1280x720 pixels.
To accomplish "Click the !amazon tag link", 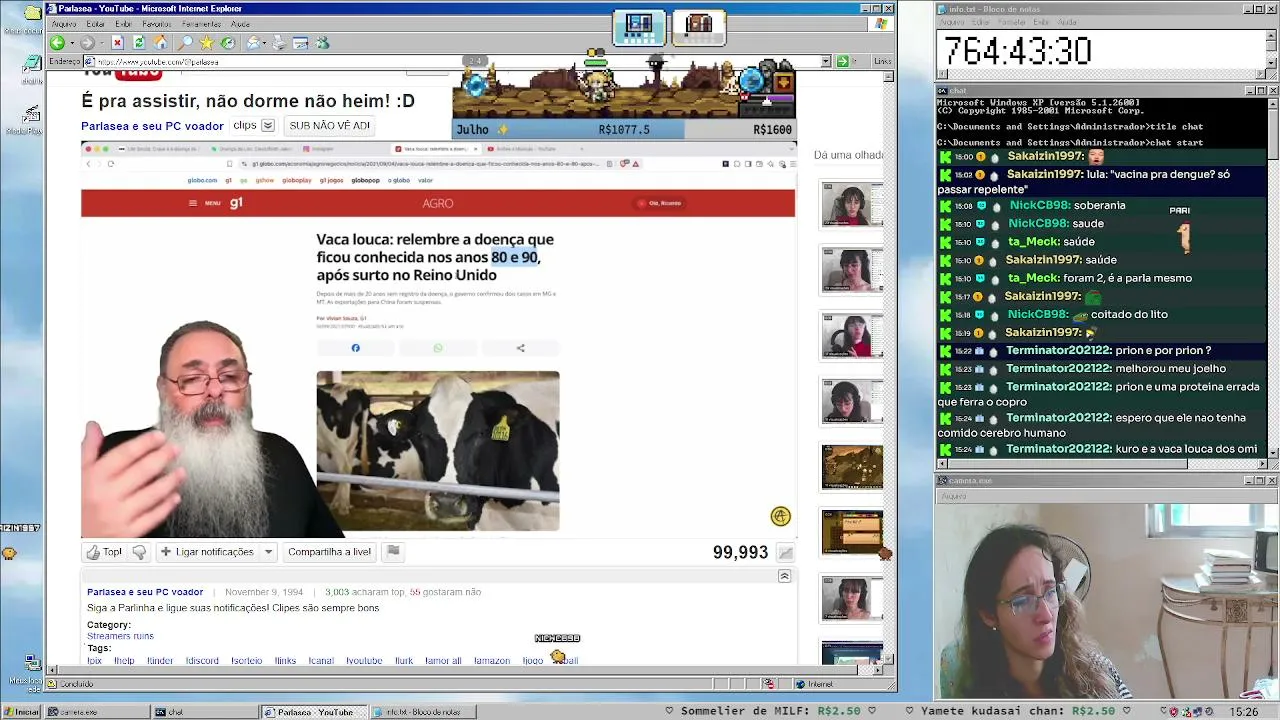I will point(492,661).
